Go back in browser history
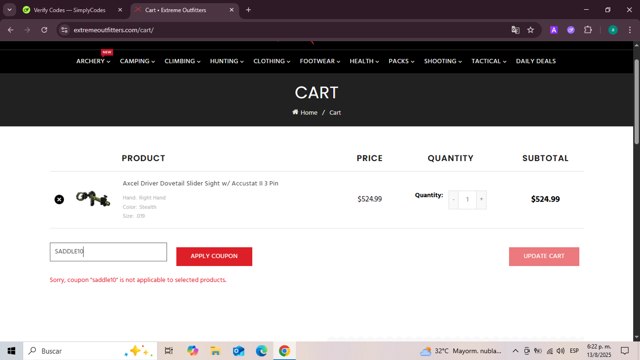640x360 pixels. click(11, 30)
